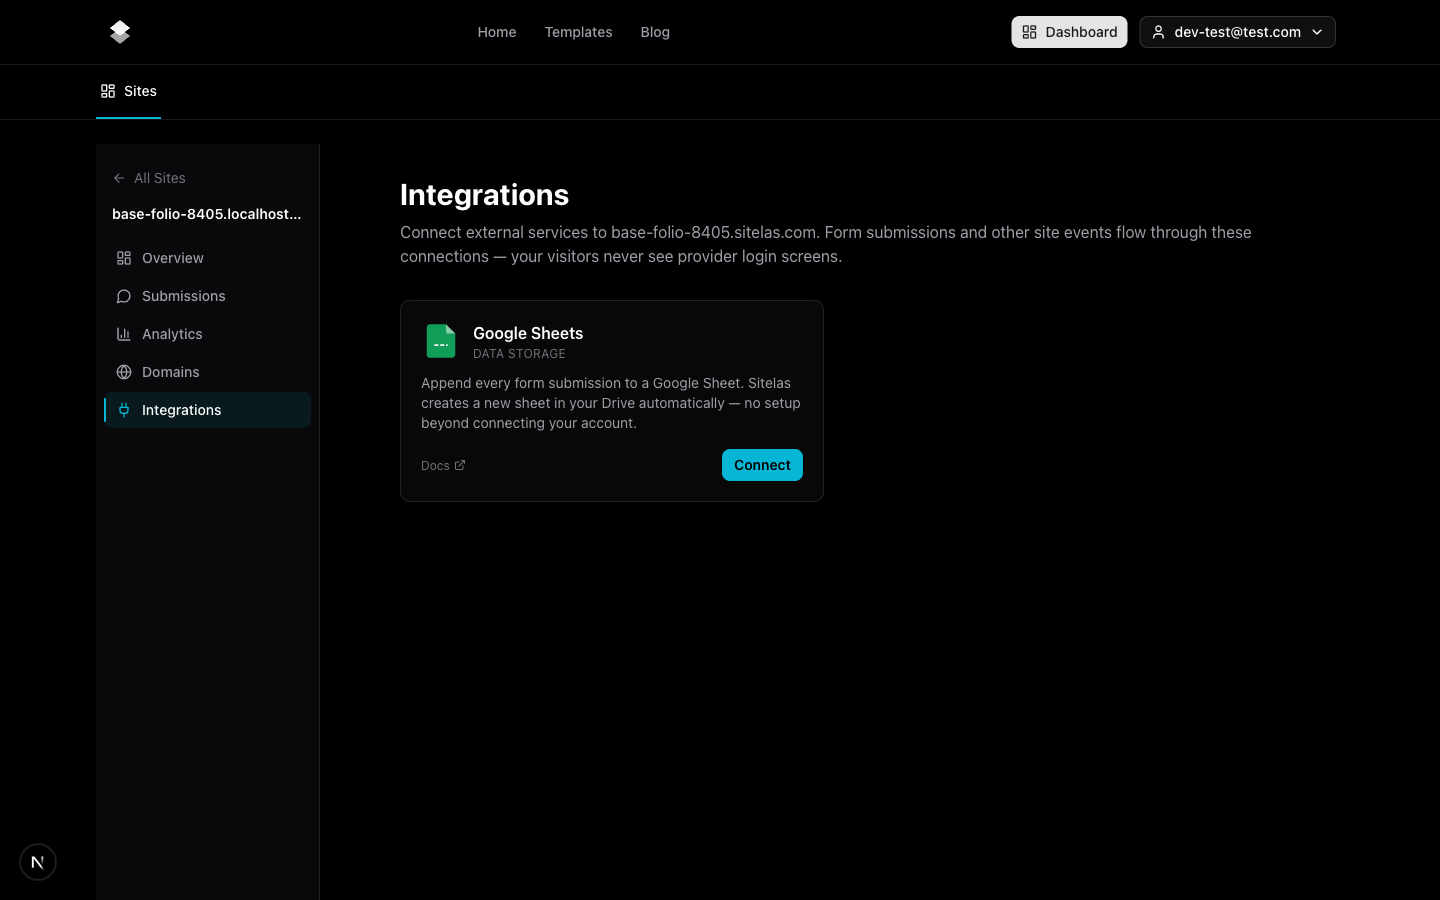
Task: Click the user avatar icon
Action: (1158, 32)
